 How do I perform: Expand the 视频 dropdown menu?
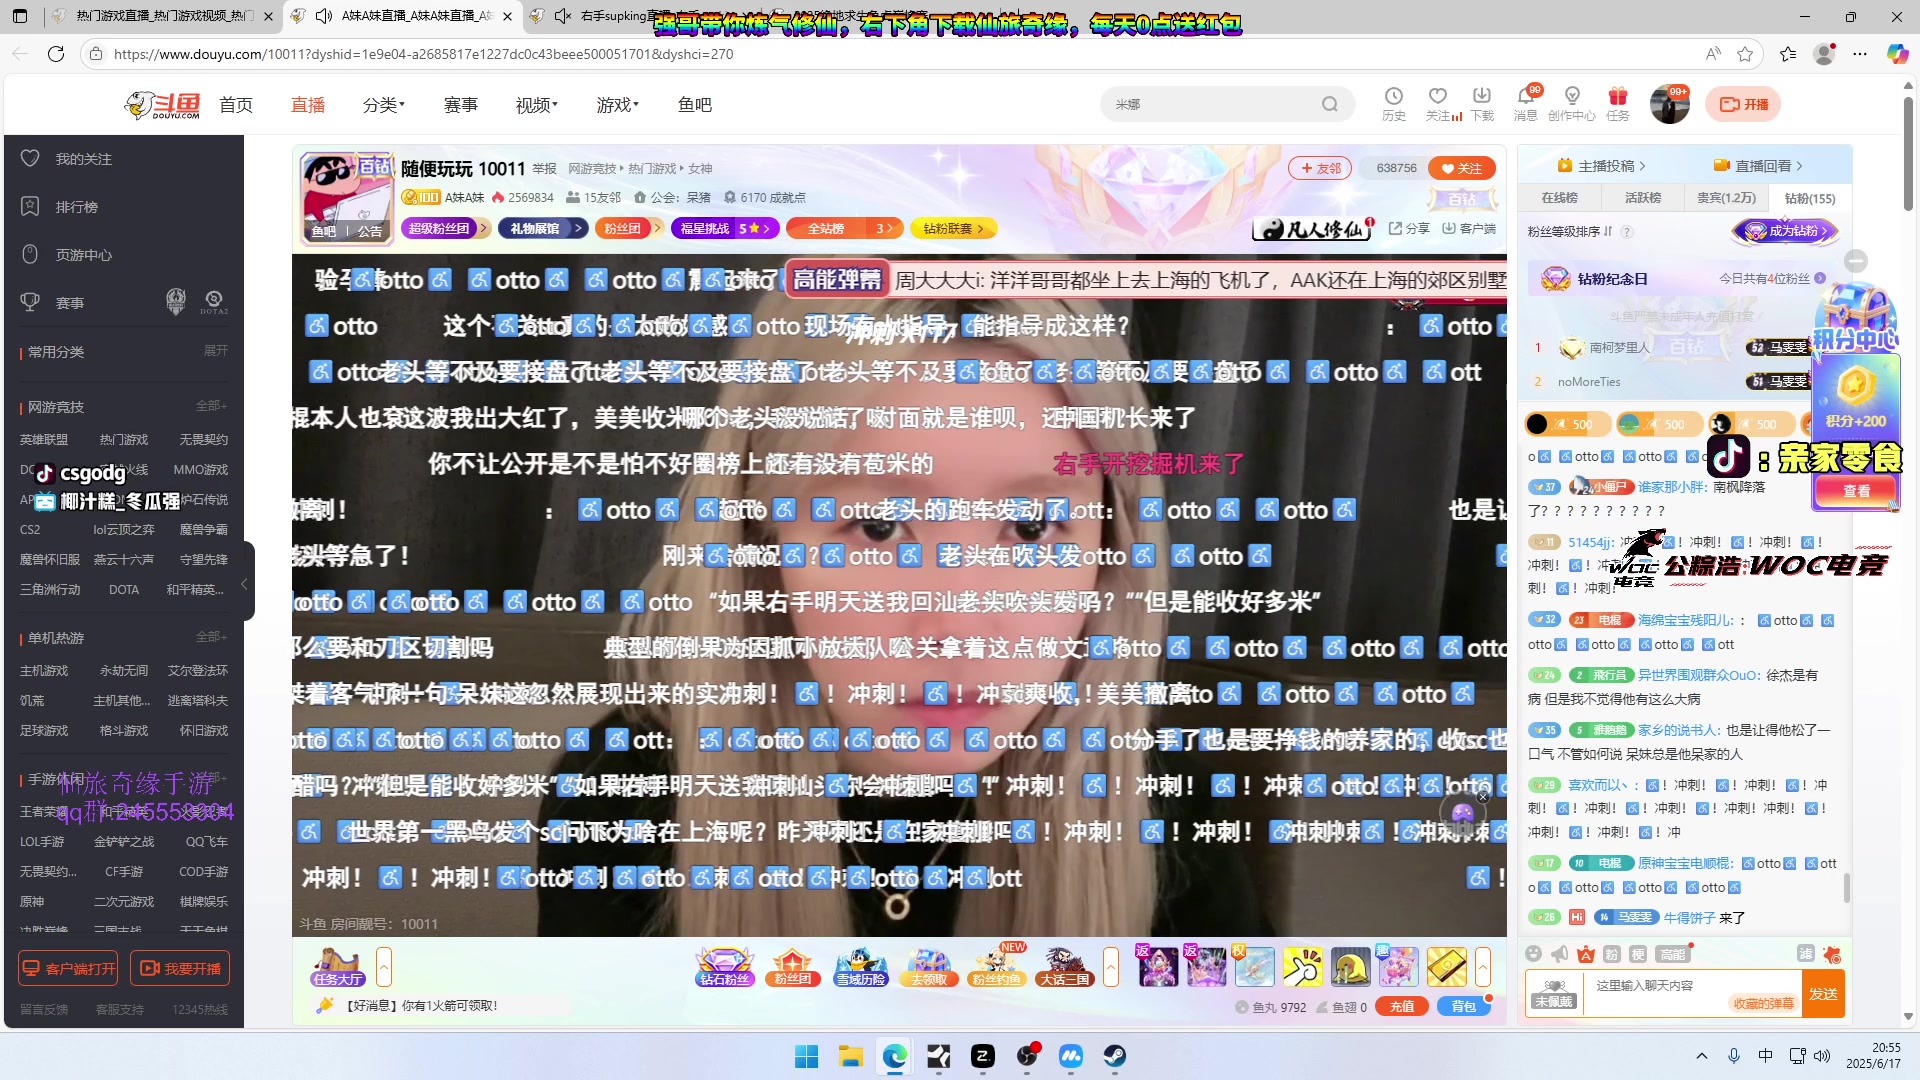(x=537, y=105)
